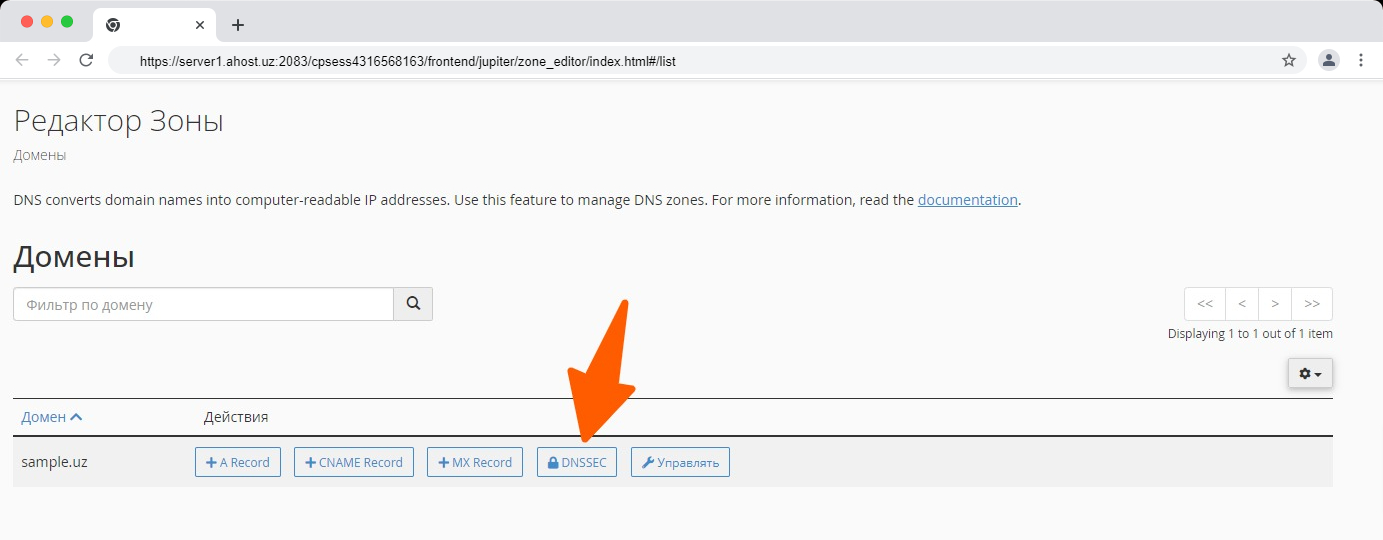Click the address bar URL
The height and width of the screenshot is (540, 1383).
(408, 61)
